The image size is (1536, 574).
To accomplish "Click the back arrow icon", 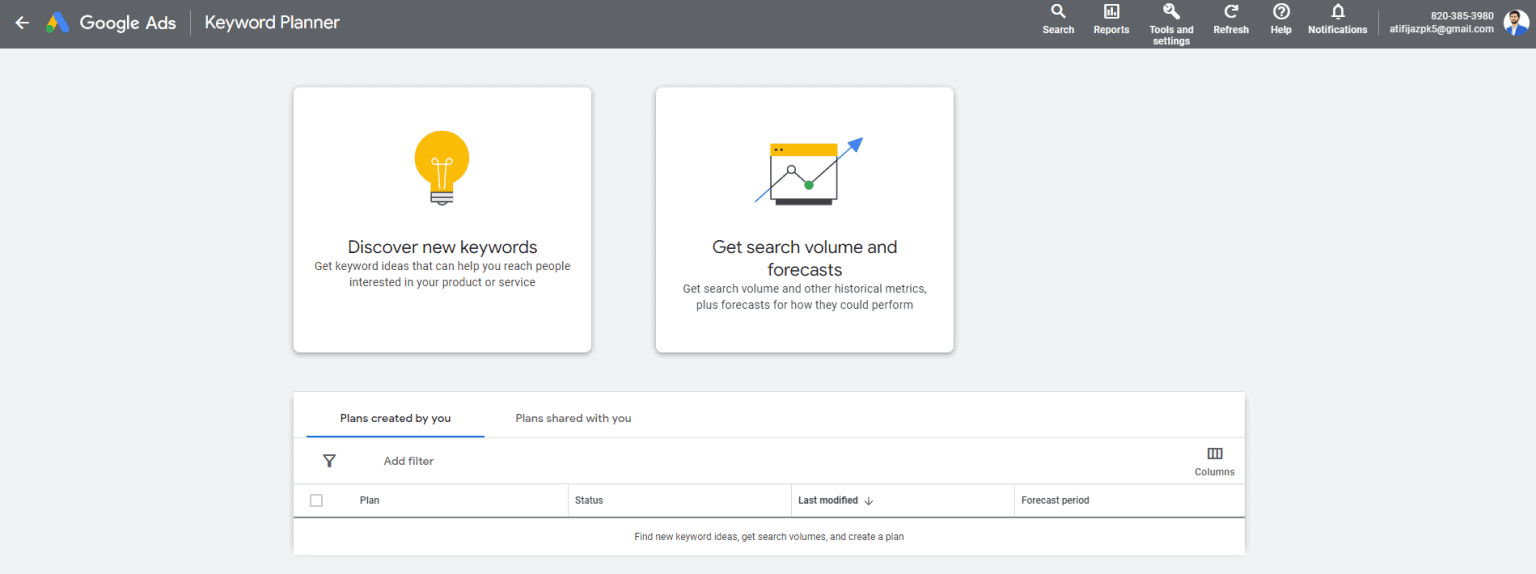I will 22,23.
